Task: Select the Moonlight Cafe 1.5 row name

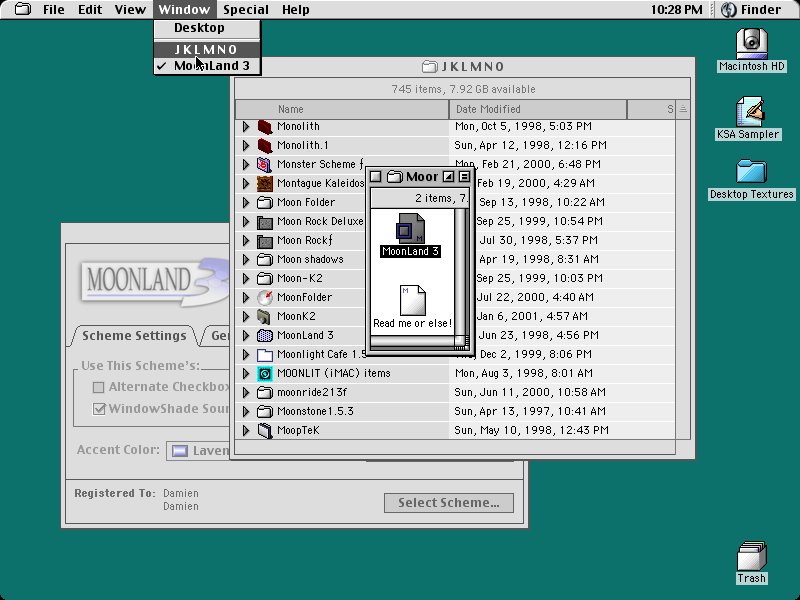Action: pyautogui.click(x=321, y=355)
